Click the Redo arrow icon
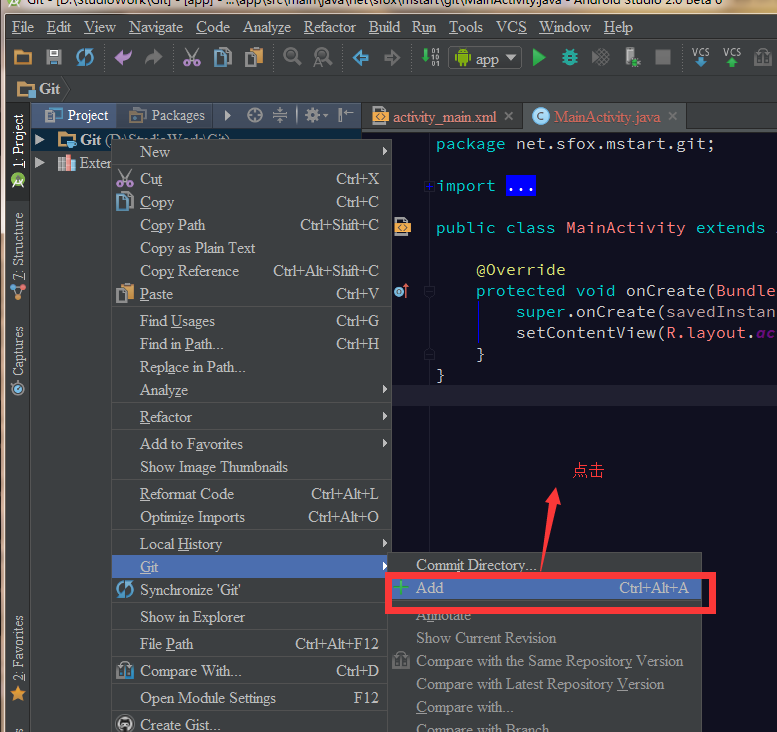This screenshot has width=777, height=732. pos(154,58)
